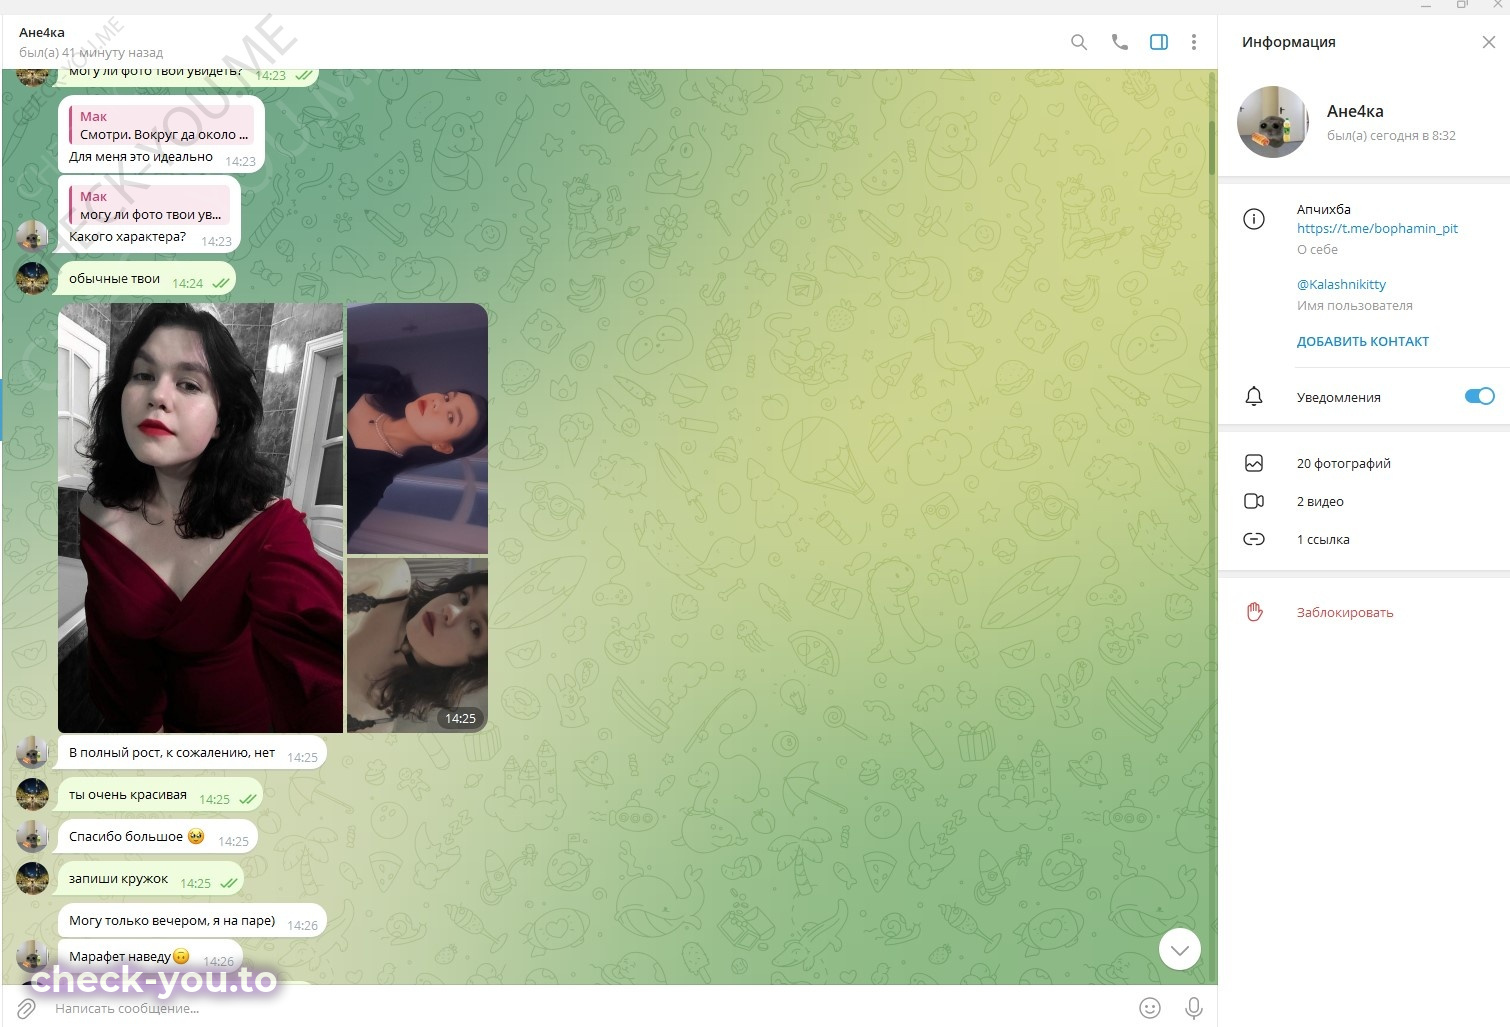
Task: Click the Мак reply quote 'Смотри. Вокруг да около'
Action: pos(161,125)
